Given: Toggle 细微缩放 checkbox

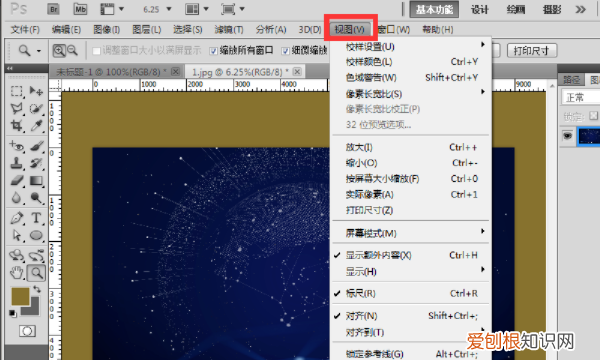Looking at the screenshot, I should 285,51.
